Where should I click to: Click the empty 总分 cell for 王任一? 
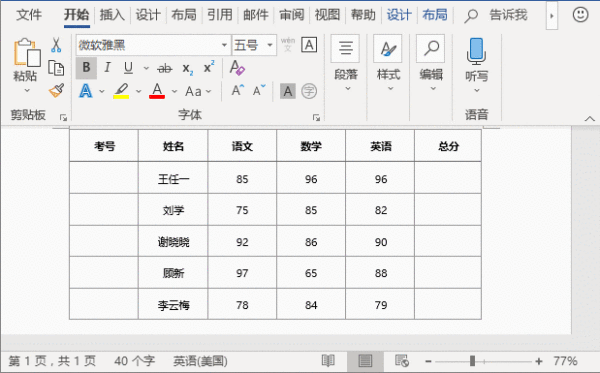[448, 178]
